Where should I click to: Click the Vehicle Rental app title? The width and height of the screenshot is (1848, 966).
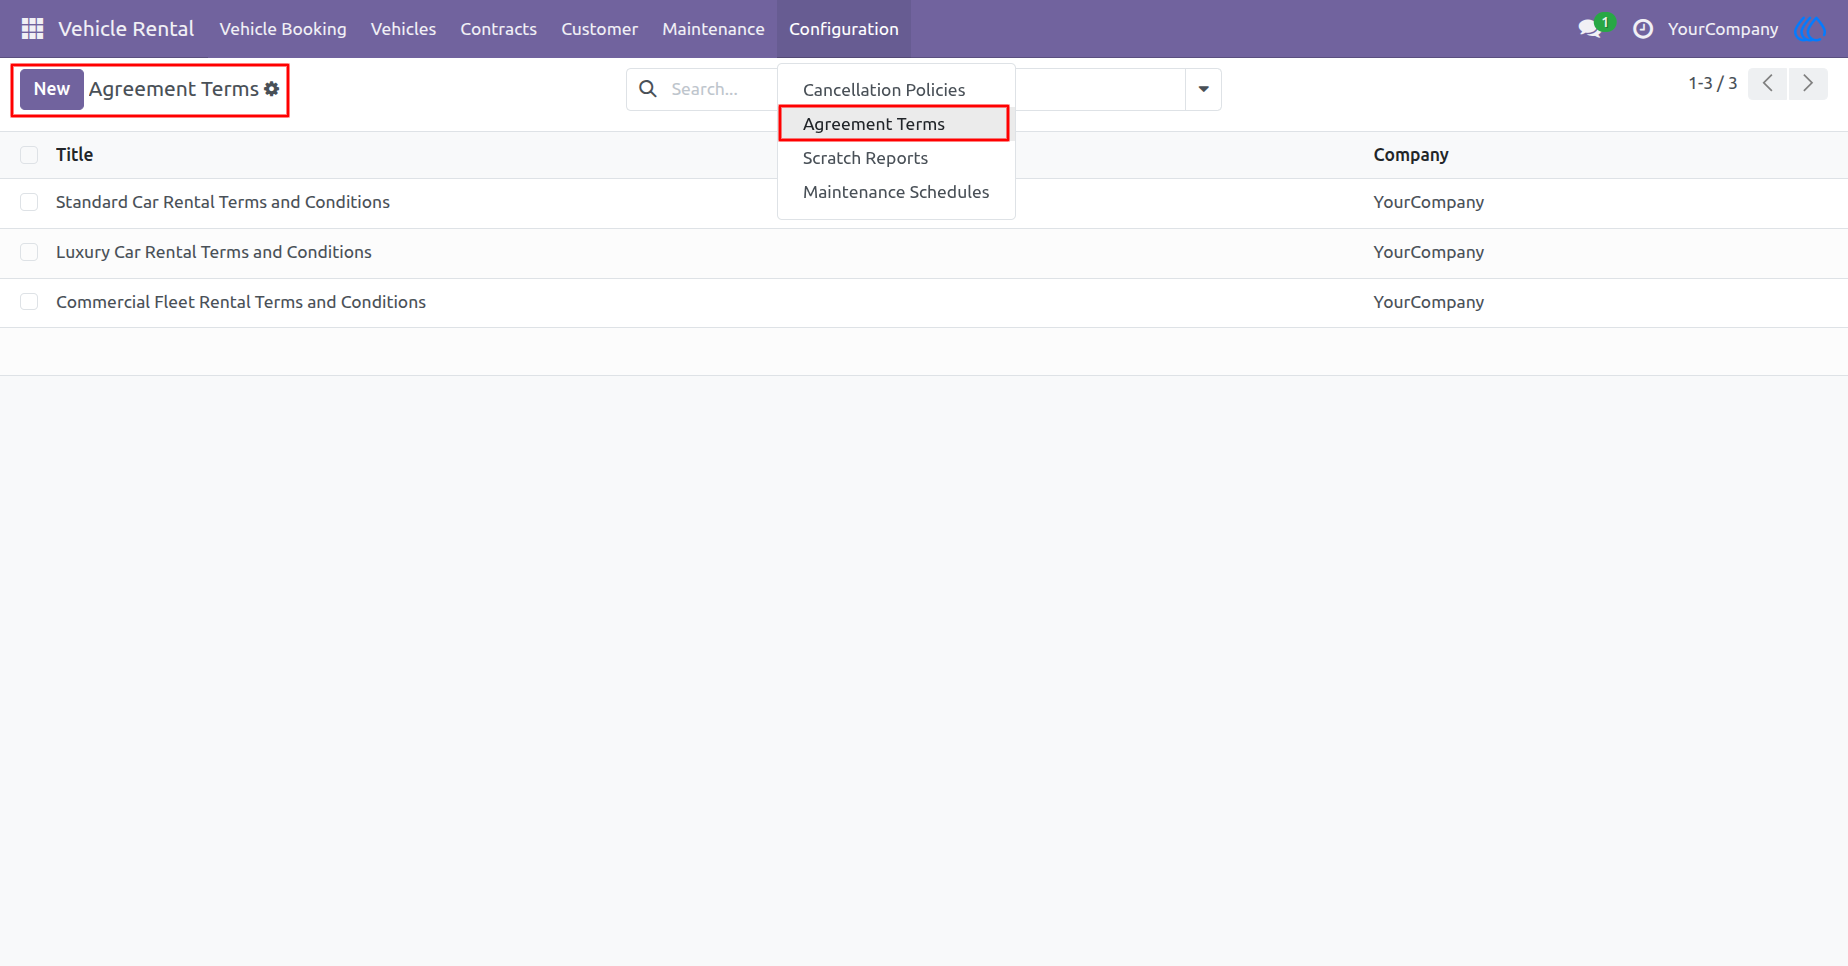pyautogui.click(x=126, y=29)
